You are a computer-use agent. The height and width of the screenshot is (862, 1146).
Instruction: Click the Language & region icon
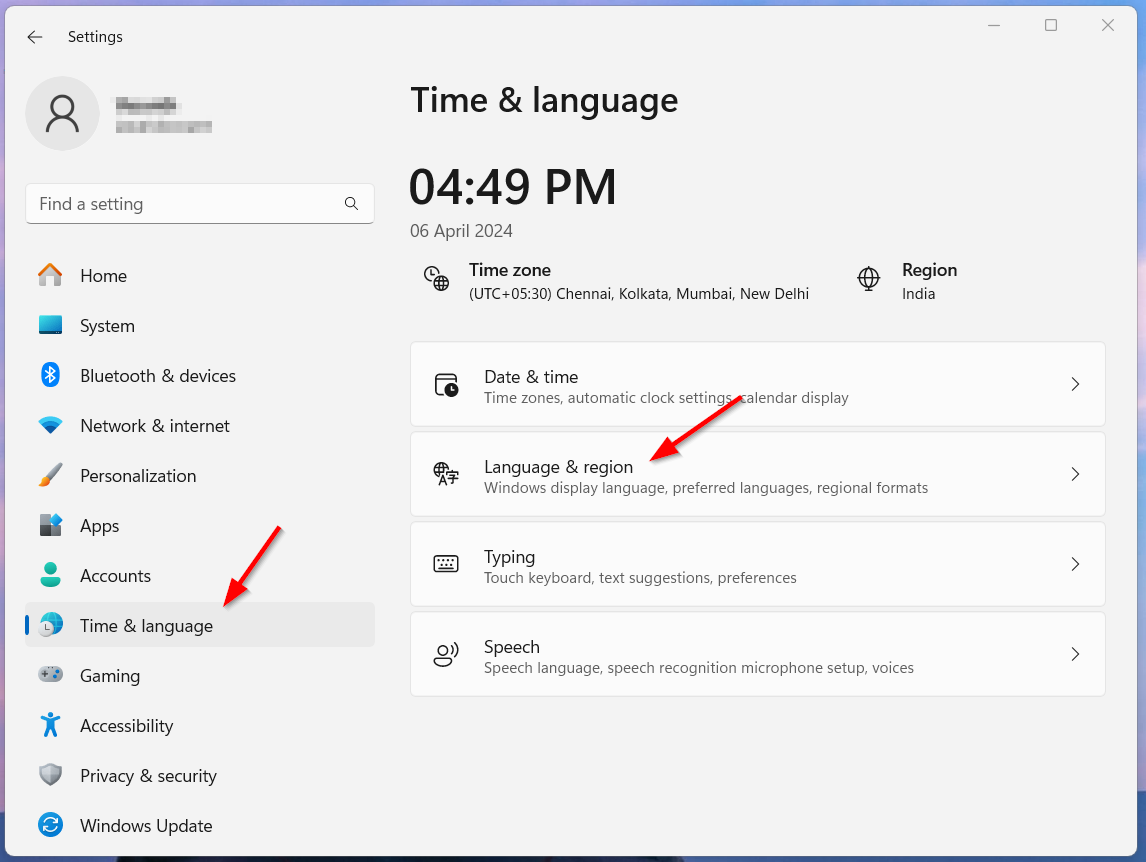[447, 474]
